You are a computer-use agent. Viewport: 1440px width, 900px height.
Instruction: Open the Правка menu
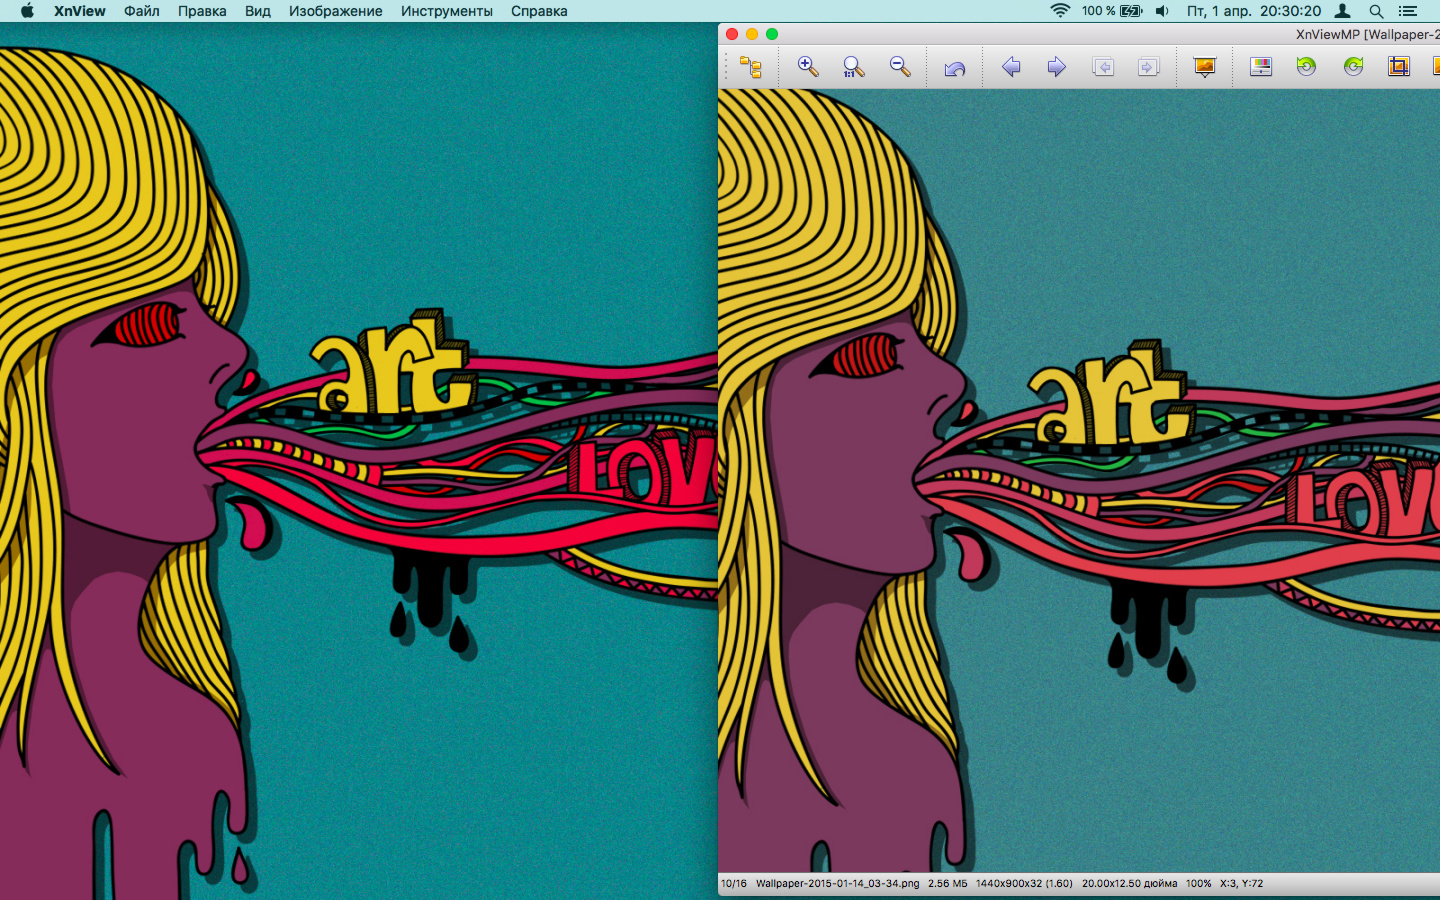click(x=202, y=11)
